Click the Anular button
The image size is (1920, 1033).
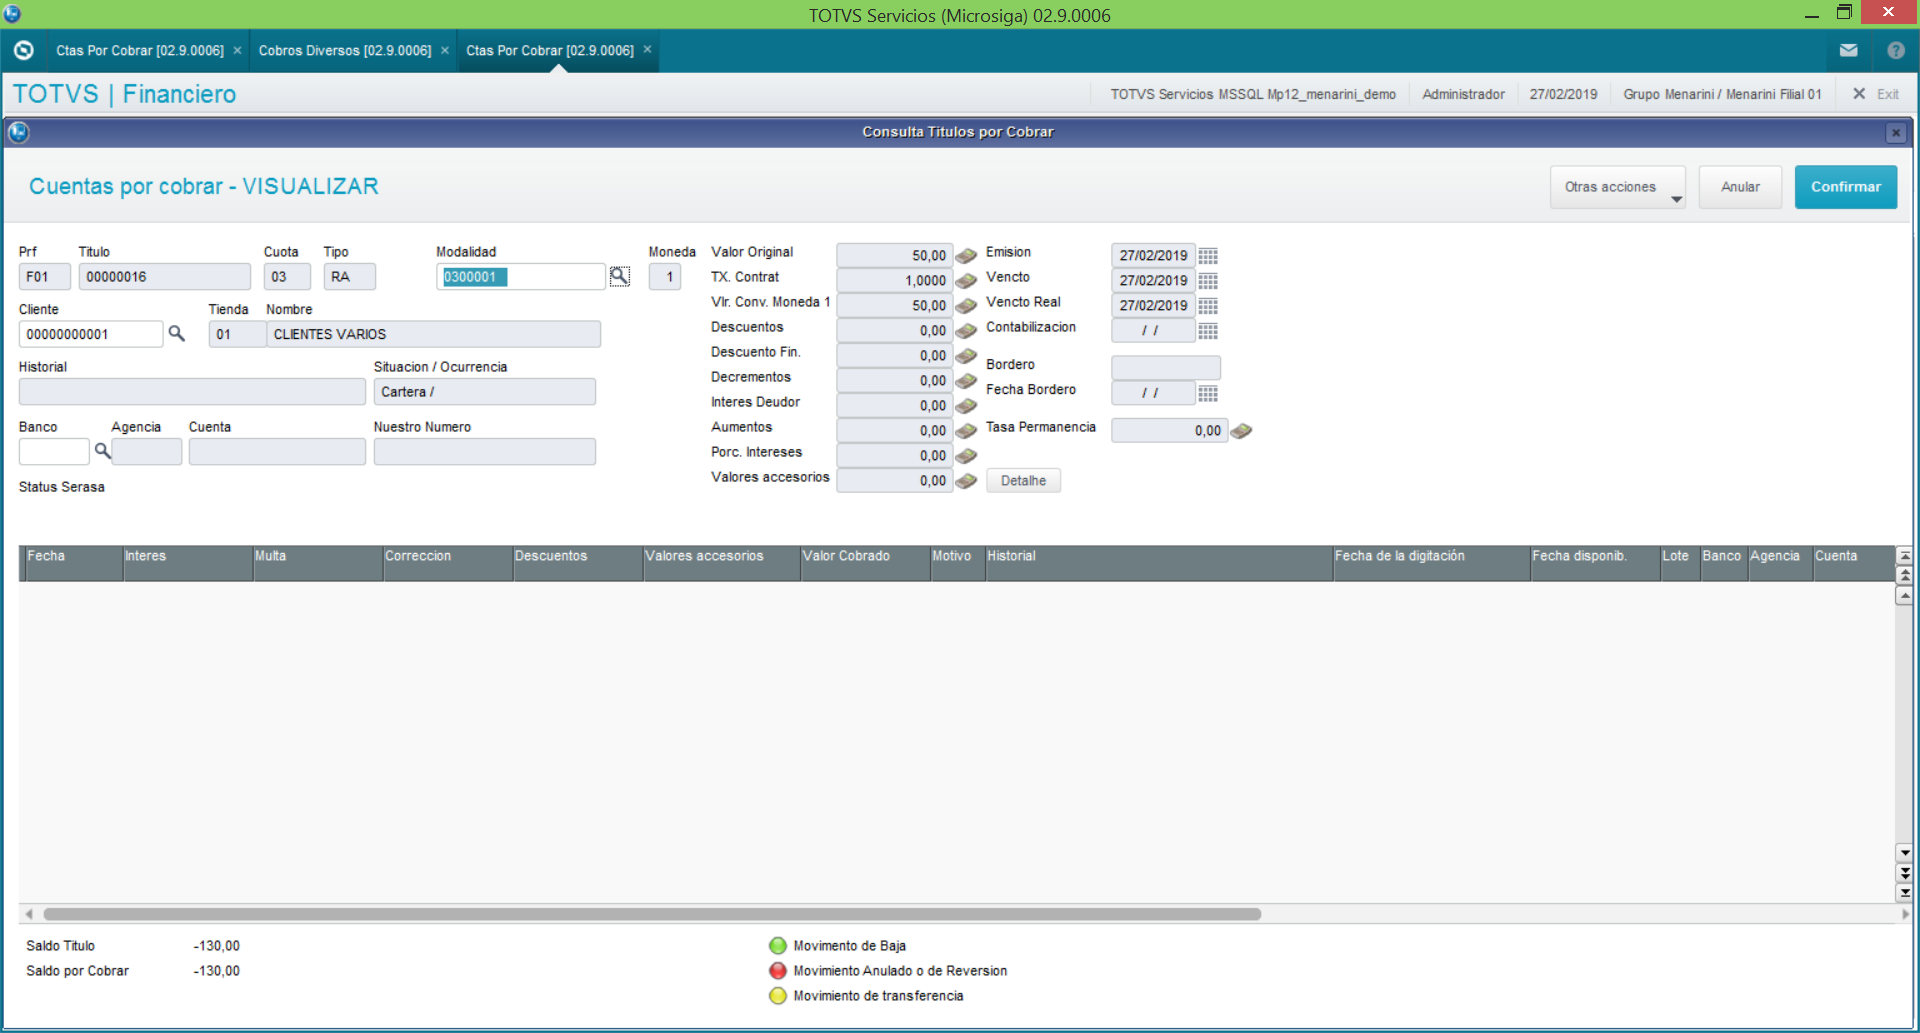click(x=1740, y=187)
